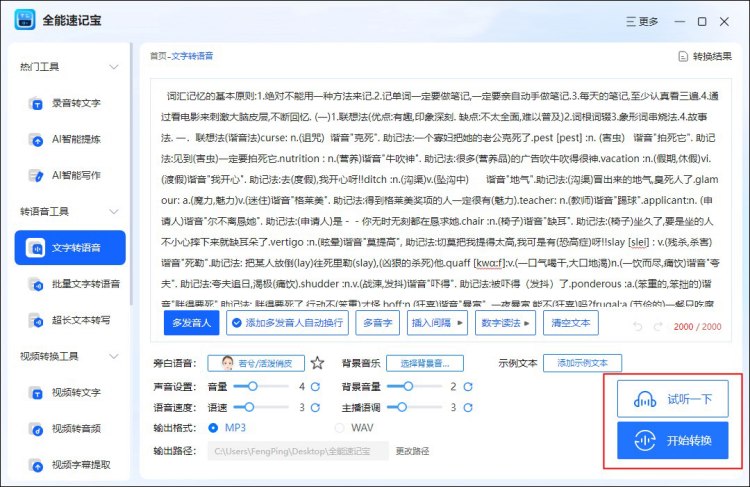Screen dimensions: 750x487
Task: Click 清空文本 to clear text
Action: pyautogui.click(x=571, y=323)
